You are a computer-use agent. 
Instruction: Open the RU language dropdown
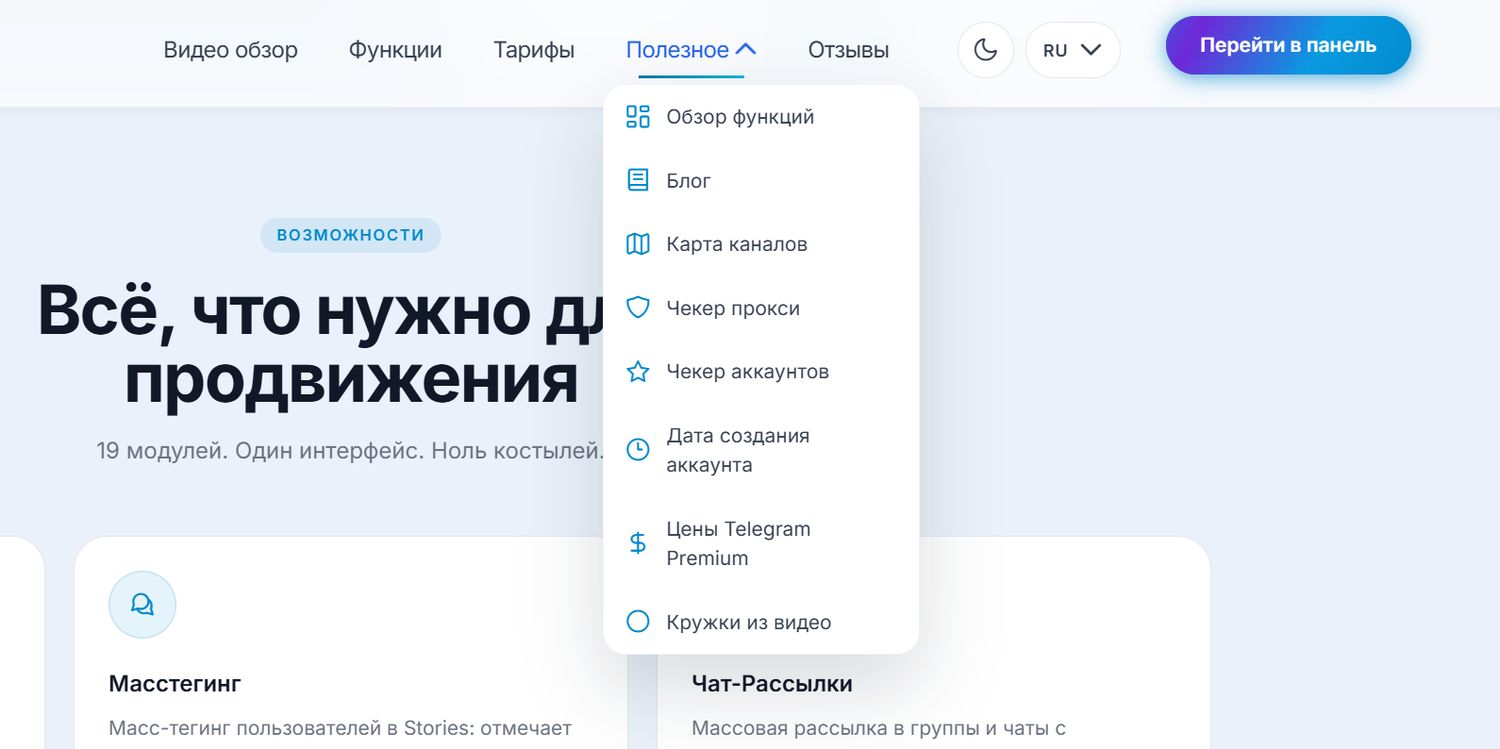coord(1073,49)
